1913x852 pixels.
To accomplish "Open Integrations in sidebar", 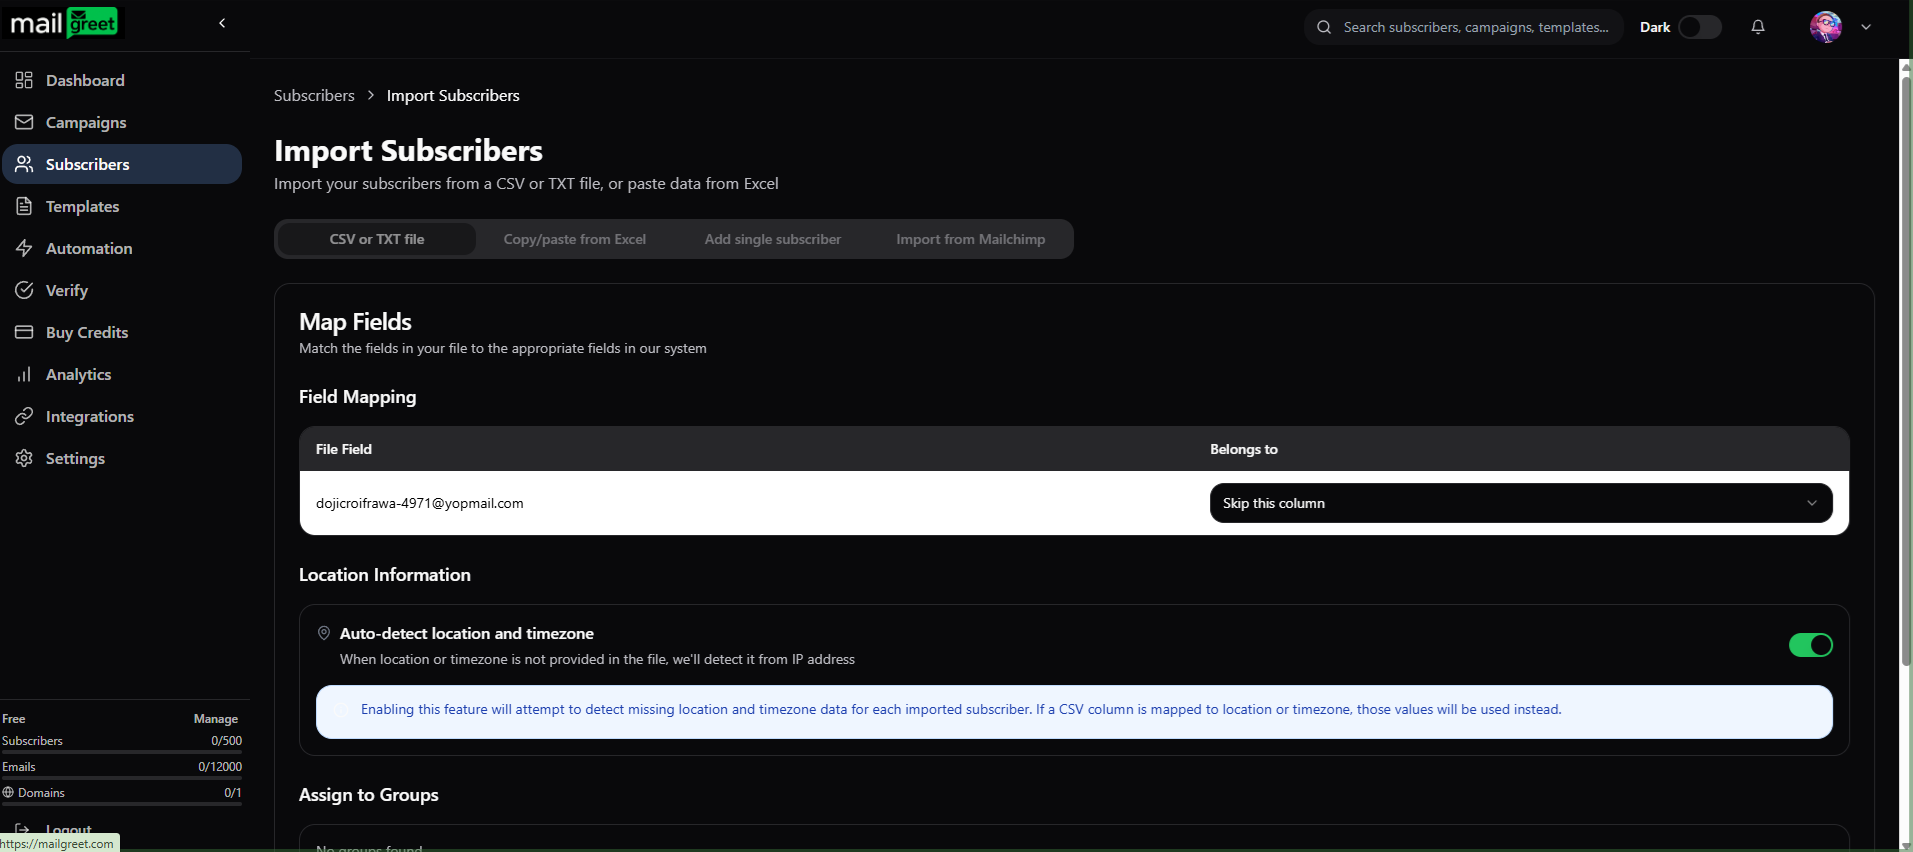I will (122, 416).
